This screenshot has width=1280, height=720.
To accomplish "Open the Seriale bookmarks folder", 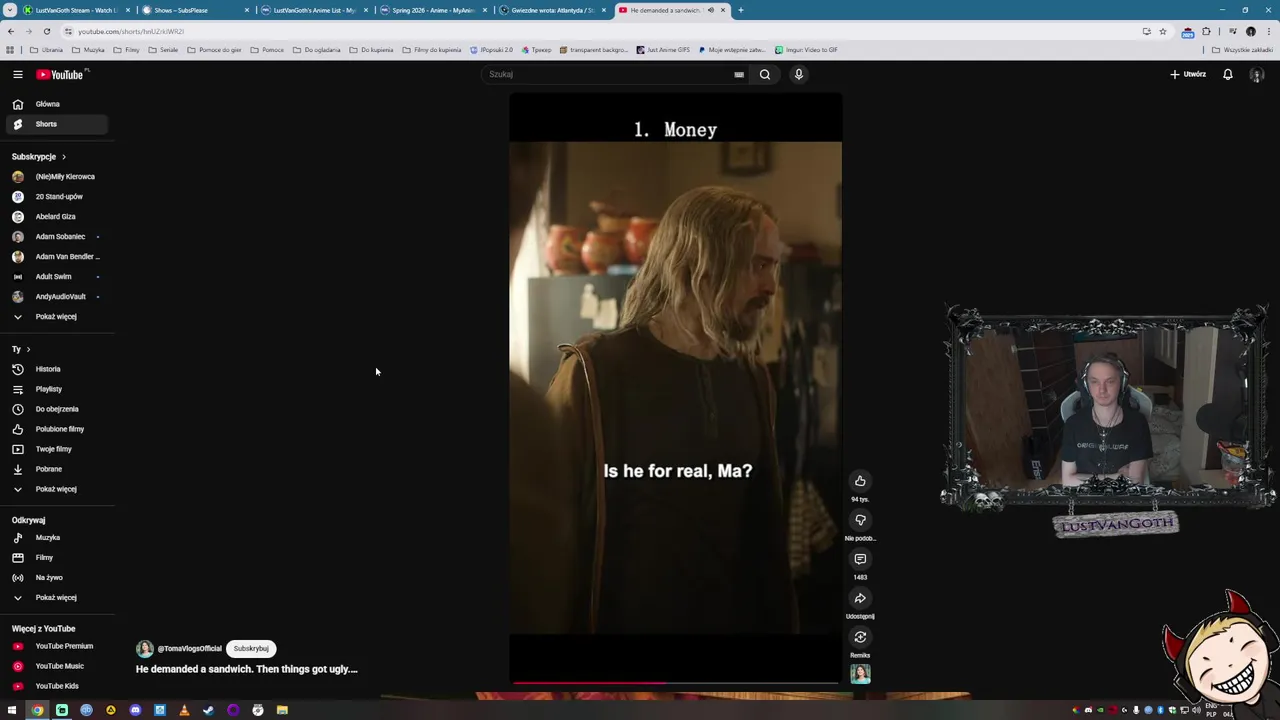I will [x=164, y=50].
